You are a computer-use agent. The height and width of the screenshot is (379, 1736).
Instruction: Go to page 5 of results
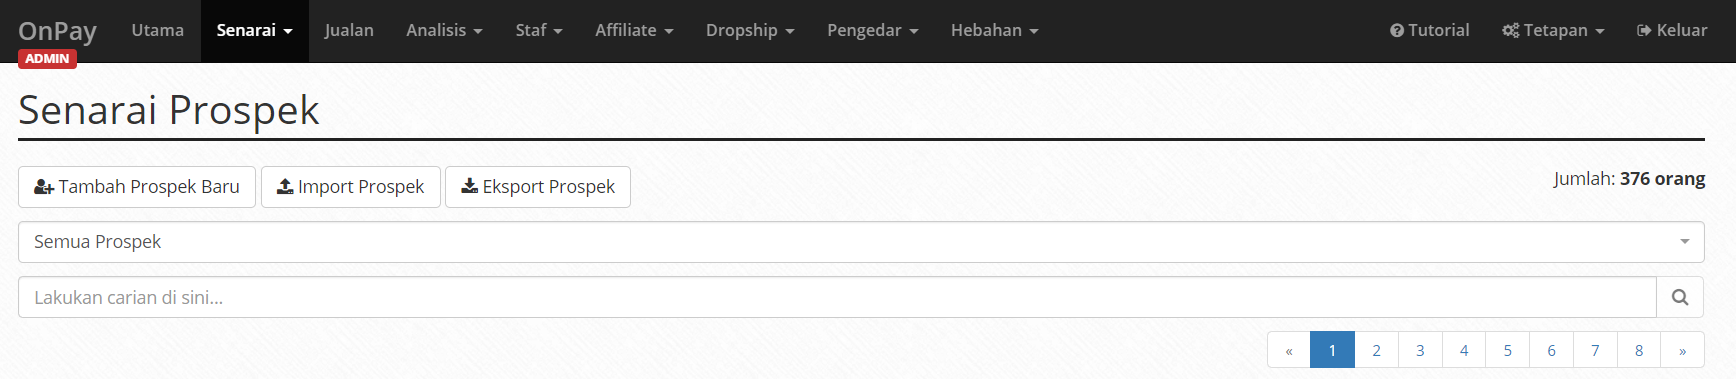[1508, 350]
